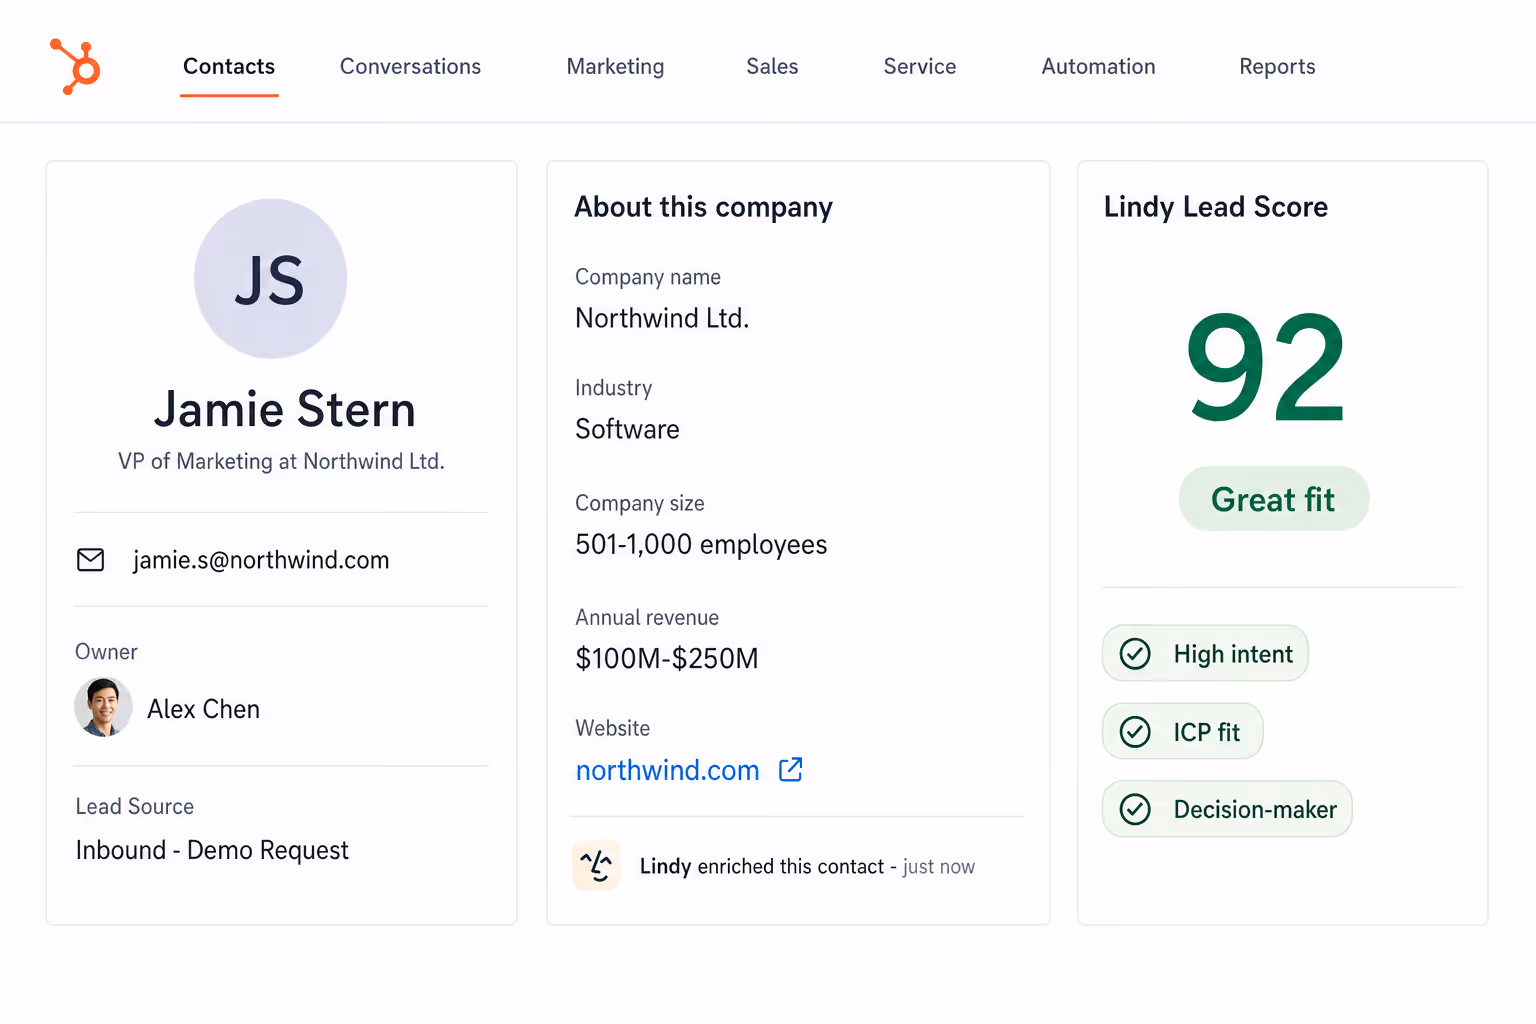The height and width of the screenshot is (1024, 1536).
Task: Open the Contacts tab
Action: 229,66
